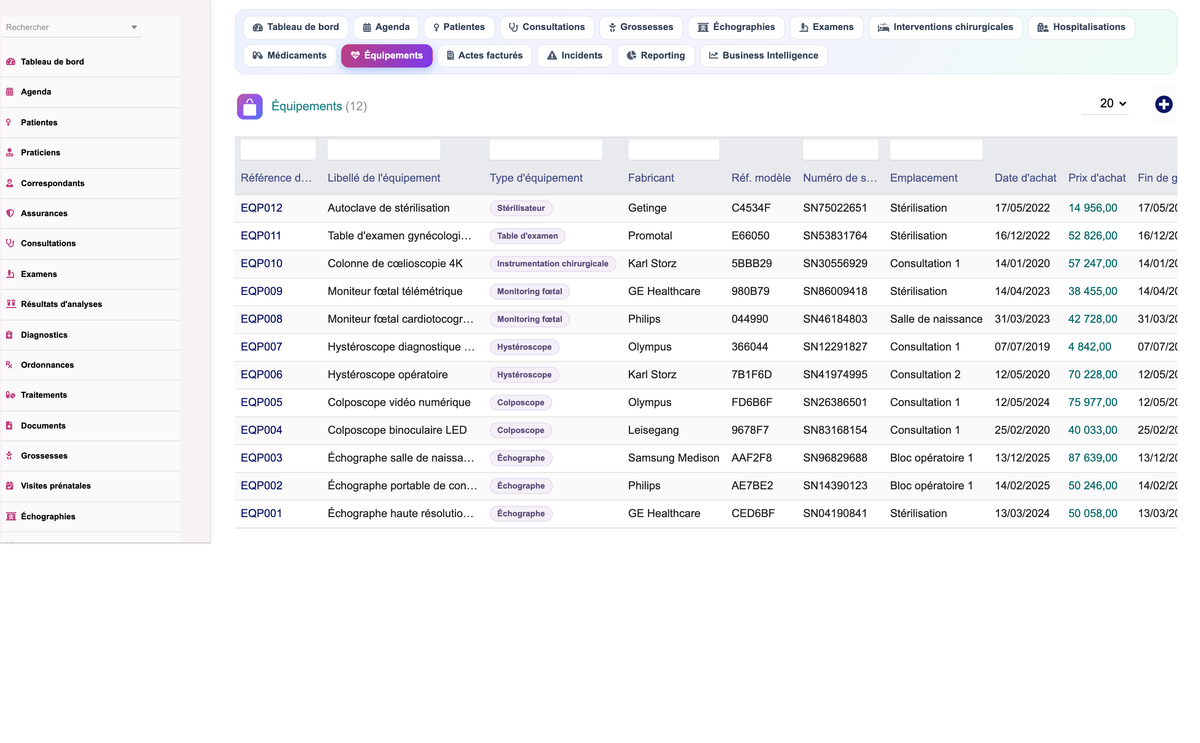Sort by Type d'équipement column header

click(536, 178)
